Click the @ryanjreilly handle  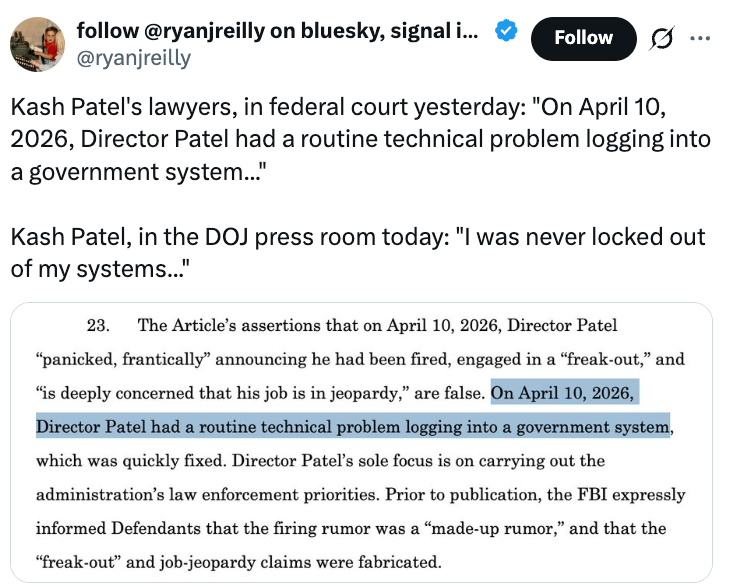[x=133, y=58]
